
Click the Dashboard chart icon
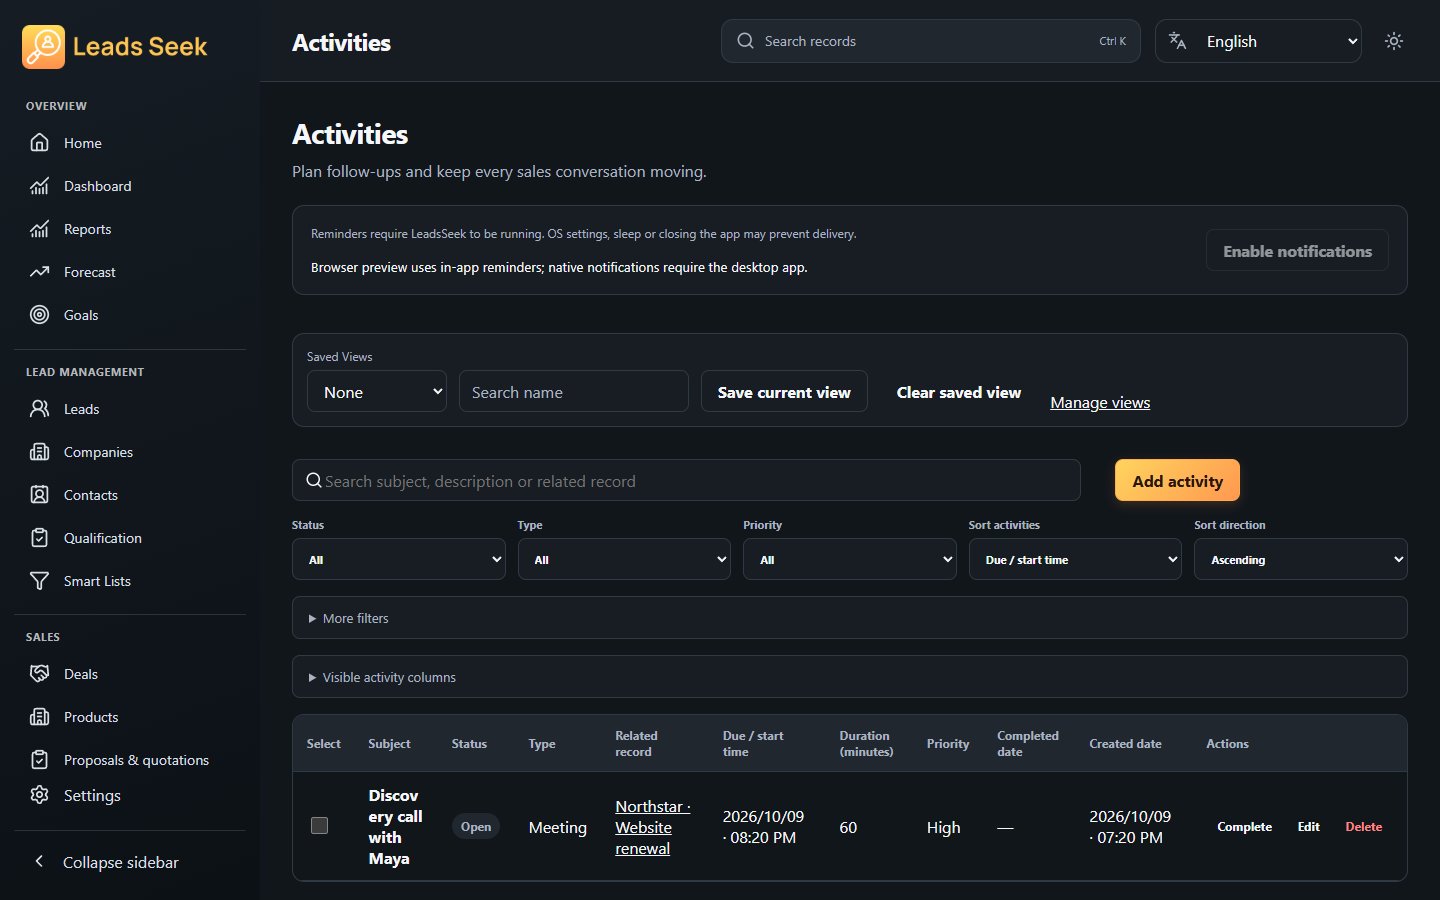coord(39,186)
